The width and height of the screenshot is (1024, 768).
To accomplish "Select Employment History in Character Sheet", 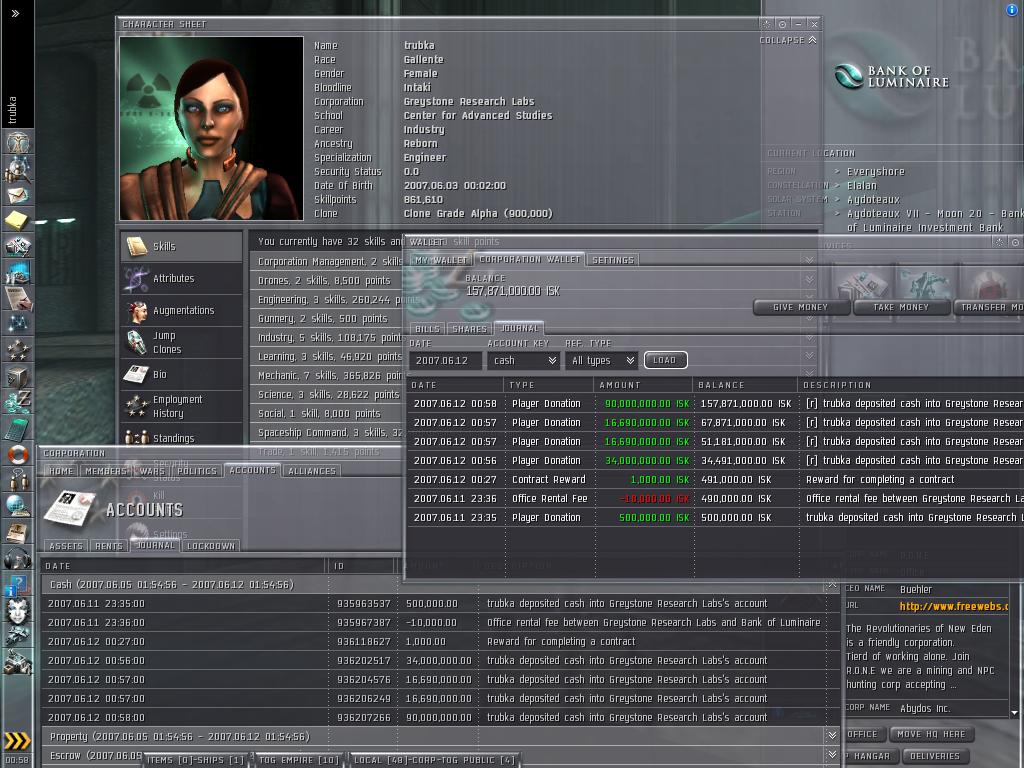I will tap(181, 406).
